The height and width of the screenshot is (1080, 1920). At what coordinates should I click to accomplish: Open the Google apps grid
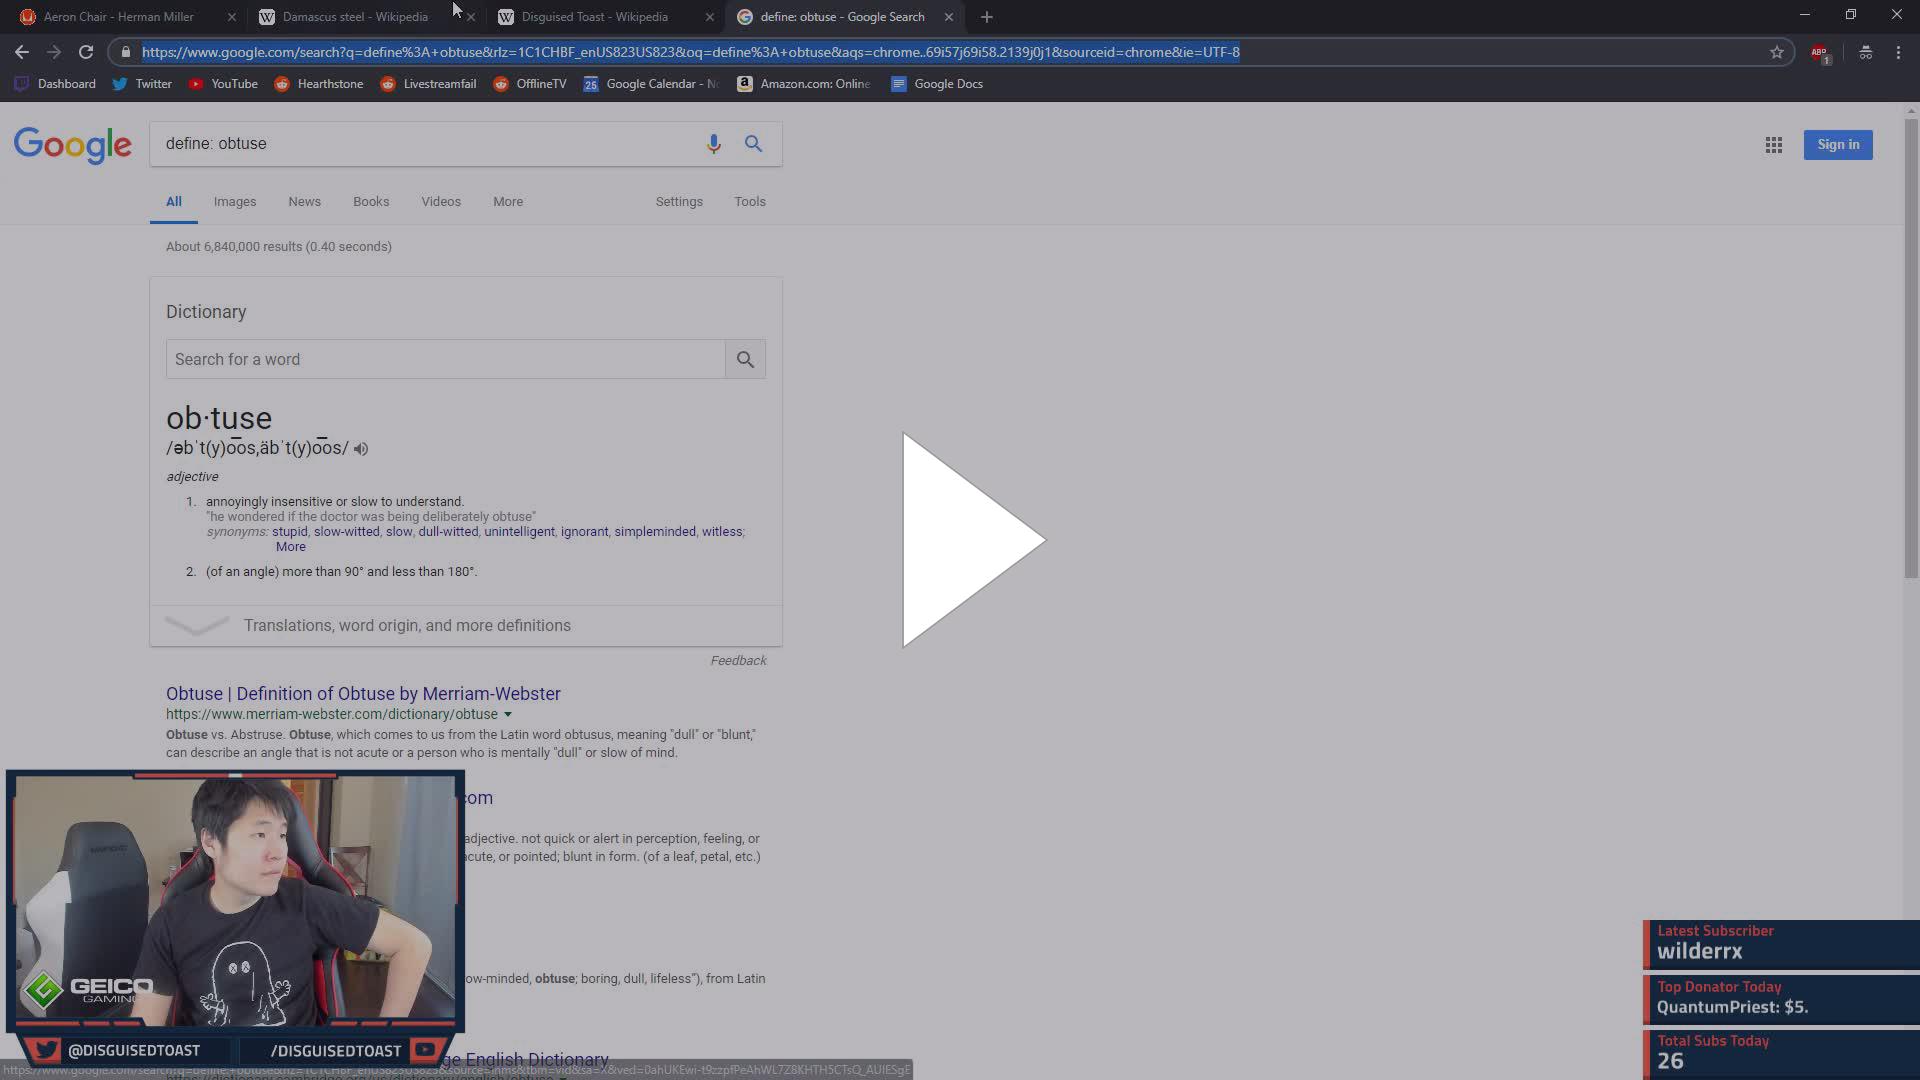click(1773, 145)
